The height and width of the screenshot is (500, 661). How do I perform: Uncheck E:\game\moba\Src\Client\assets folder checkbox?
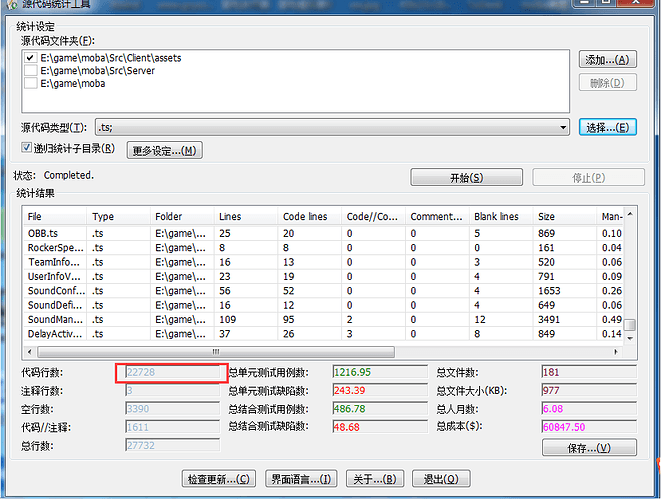[30, 58]
